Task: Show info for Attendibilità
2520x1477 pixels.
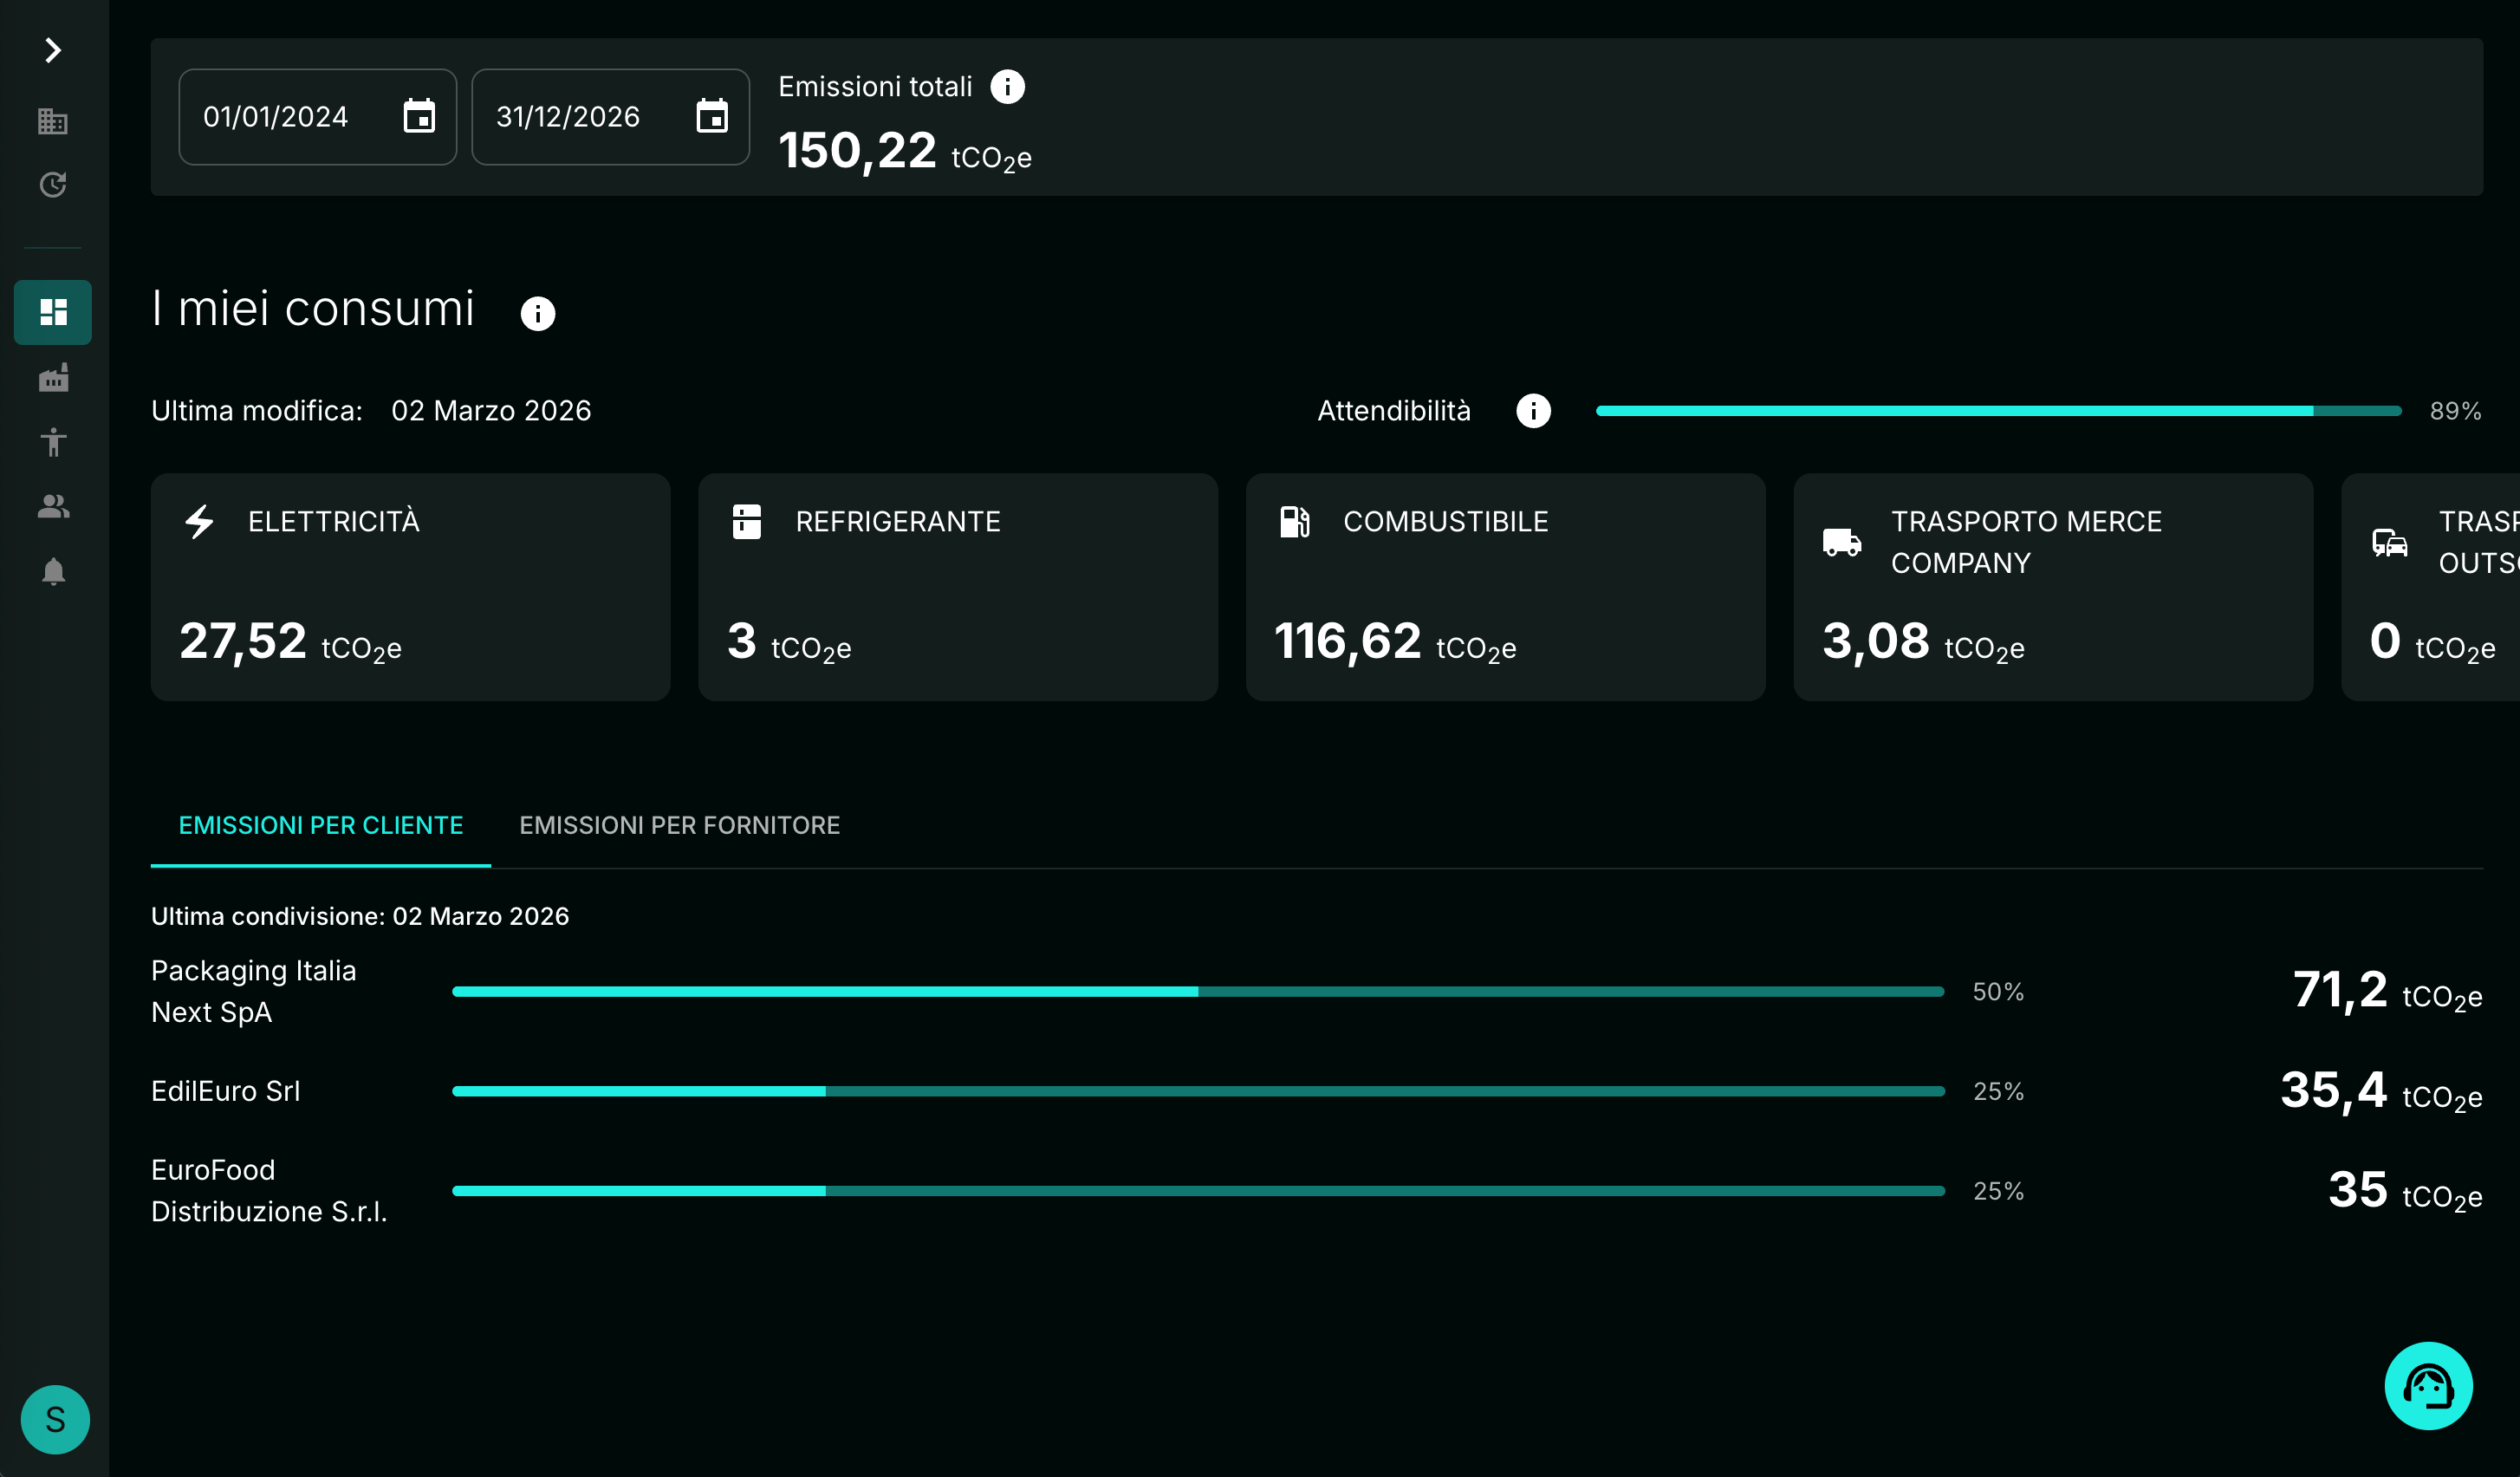Action: pyautogui.click(x=1533, y=411)
